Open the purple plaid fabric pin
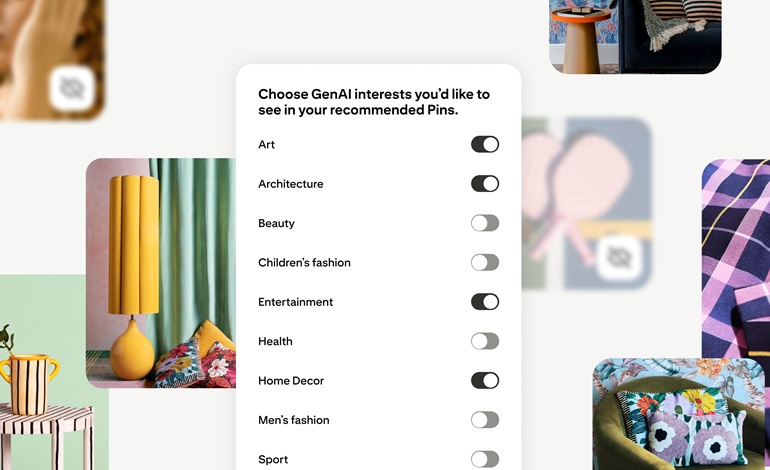770x470 pixels. [x=736, y=258]
